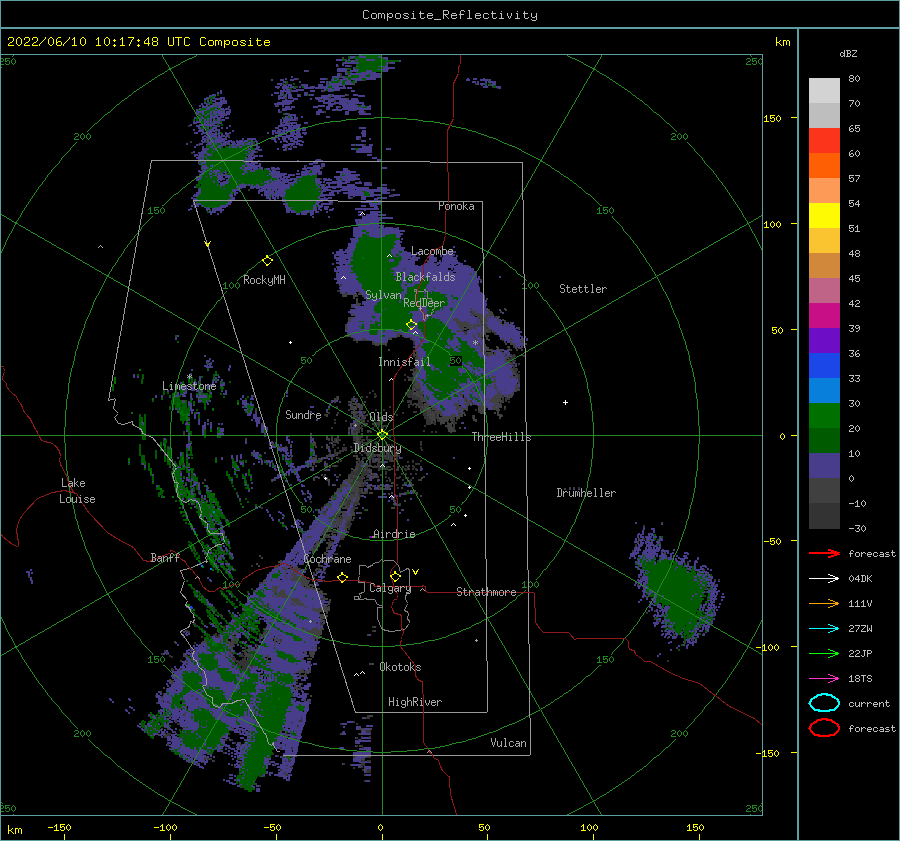Click the Lacombe city label

tap(432, 251)
